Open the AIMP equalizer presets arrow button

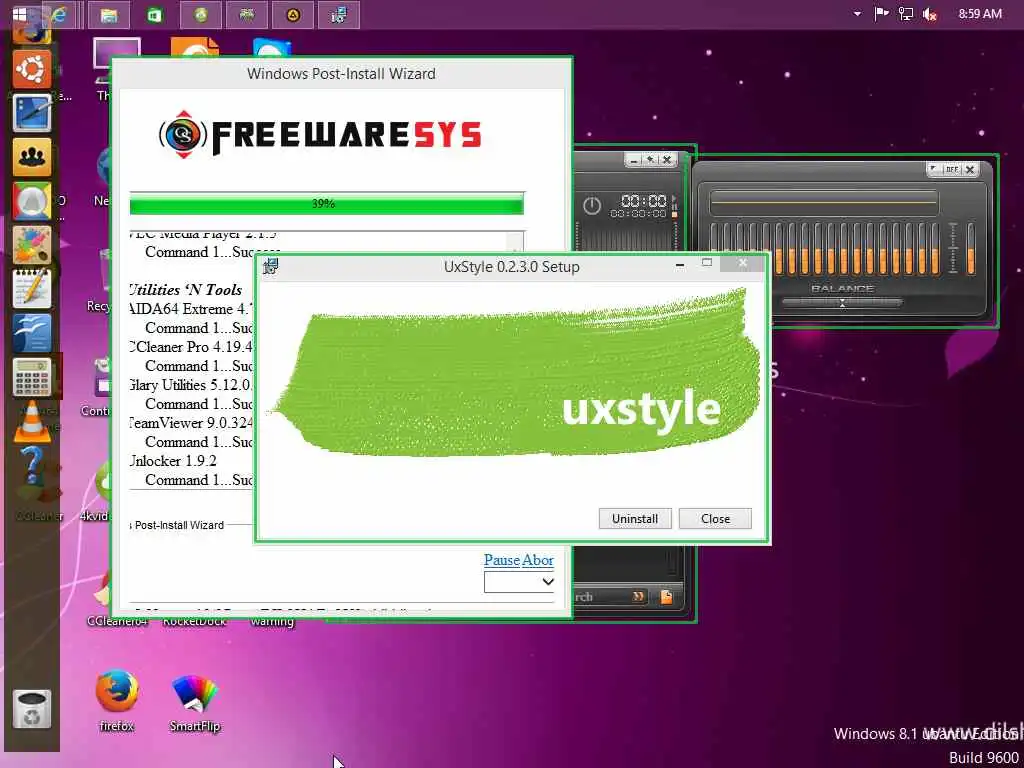[934, 169]
